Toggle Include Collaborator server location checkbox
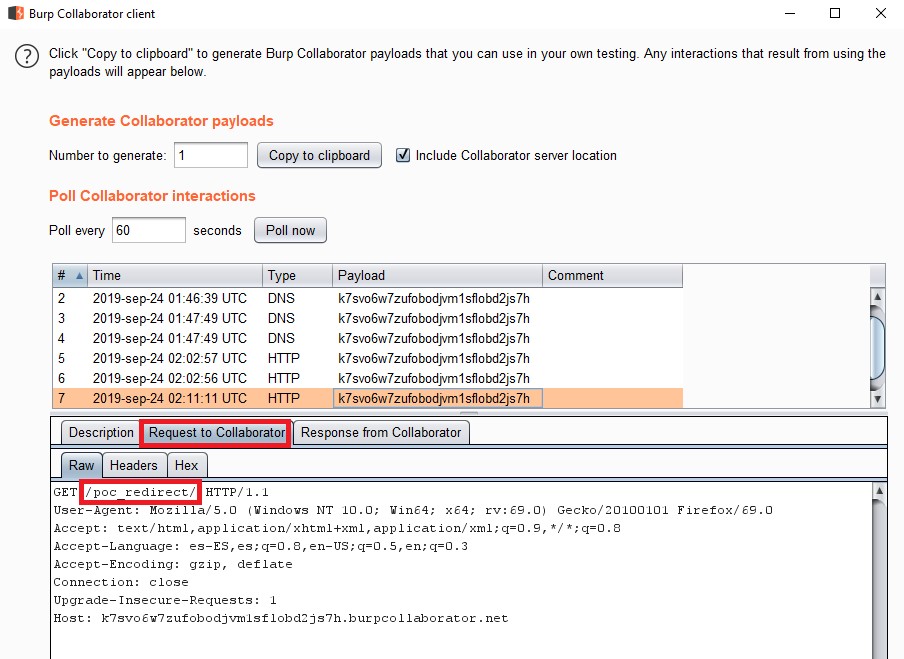 403,155
